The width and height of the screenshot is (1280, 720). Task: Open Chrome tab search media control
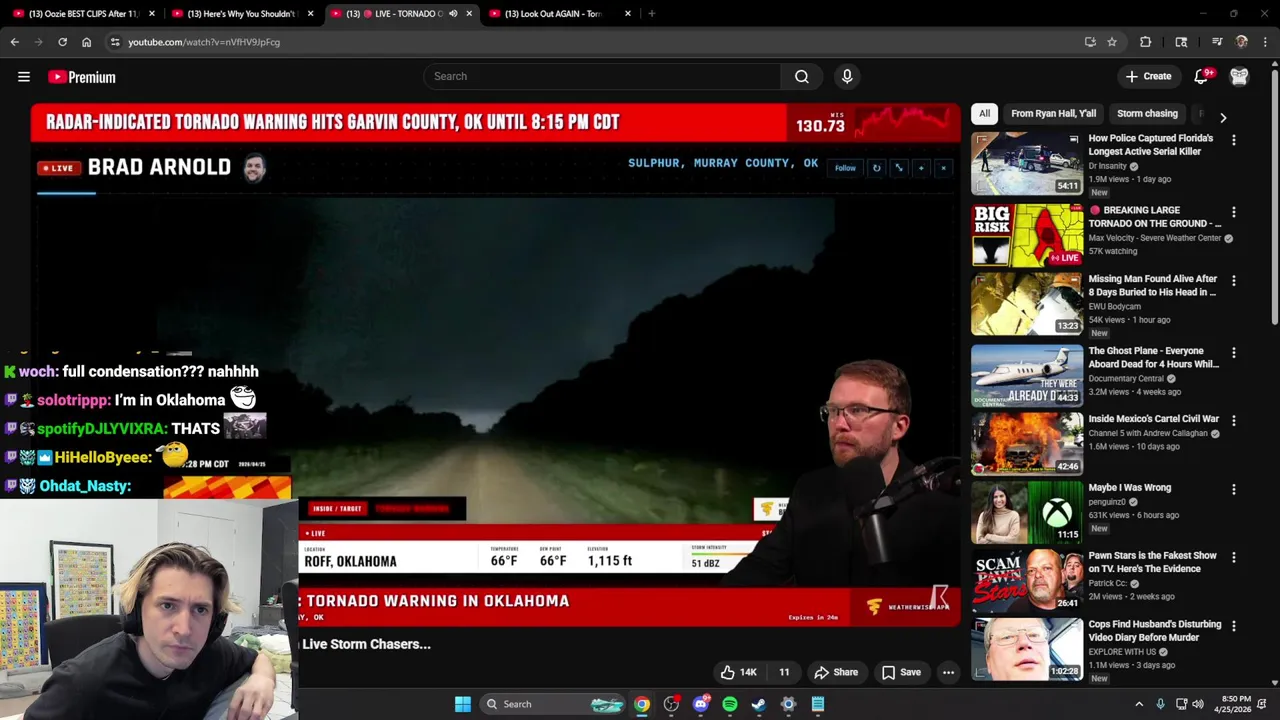1217,42
